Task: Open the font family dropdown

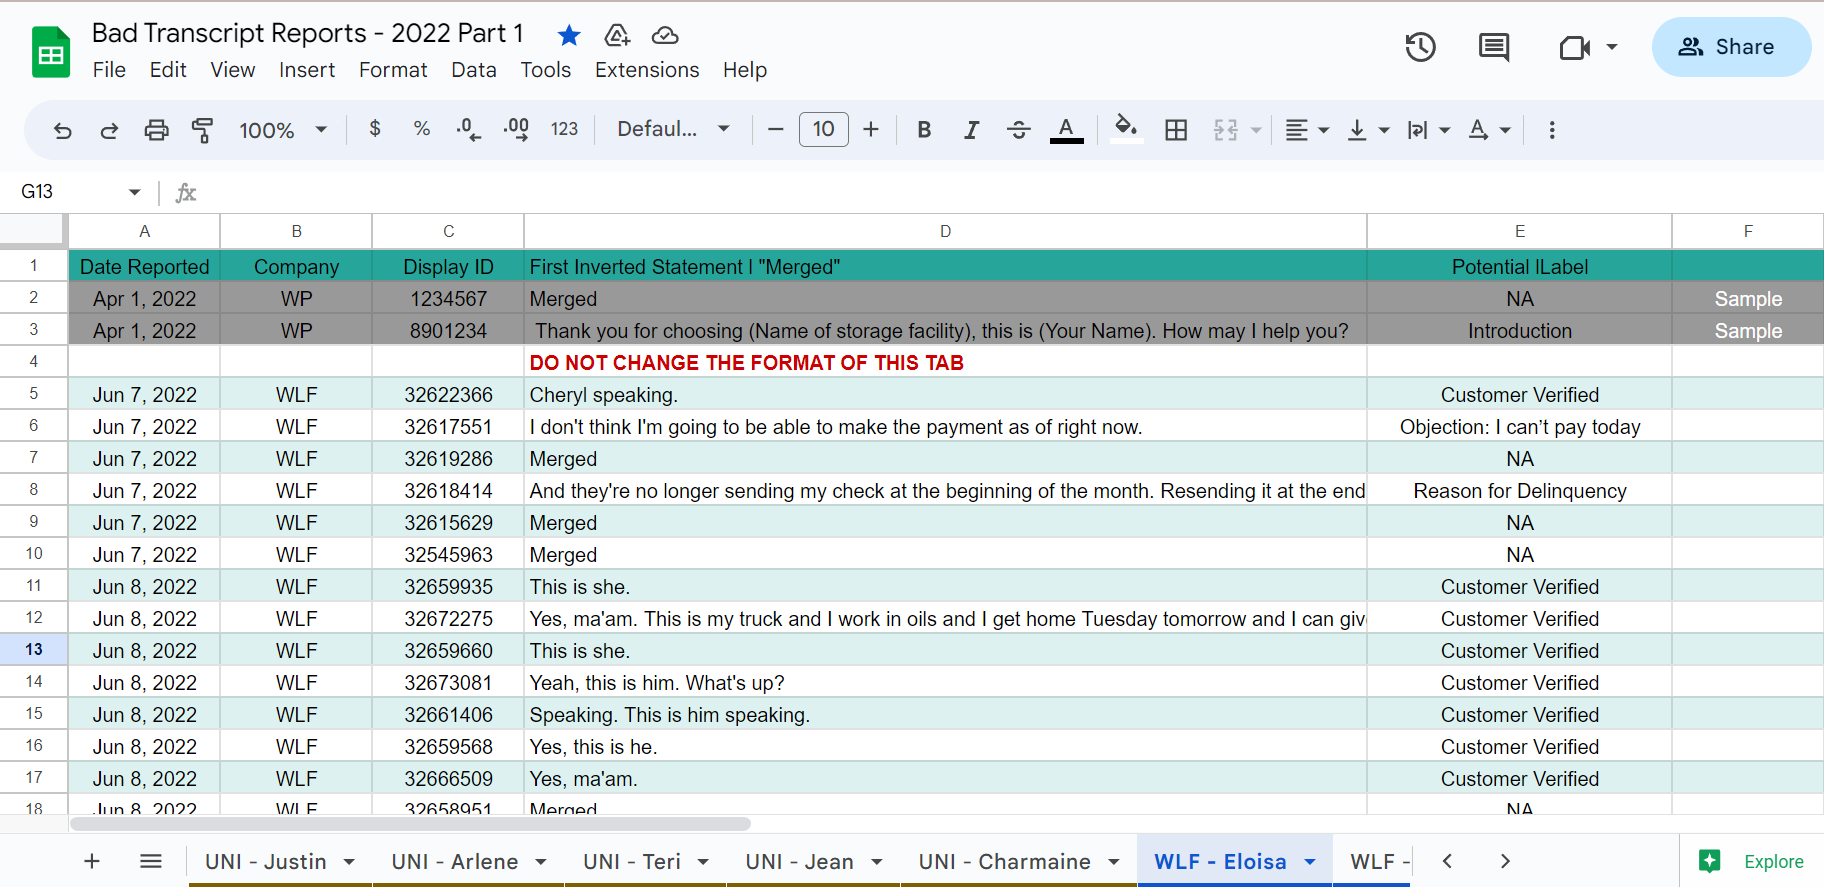Action: (673, 129)
